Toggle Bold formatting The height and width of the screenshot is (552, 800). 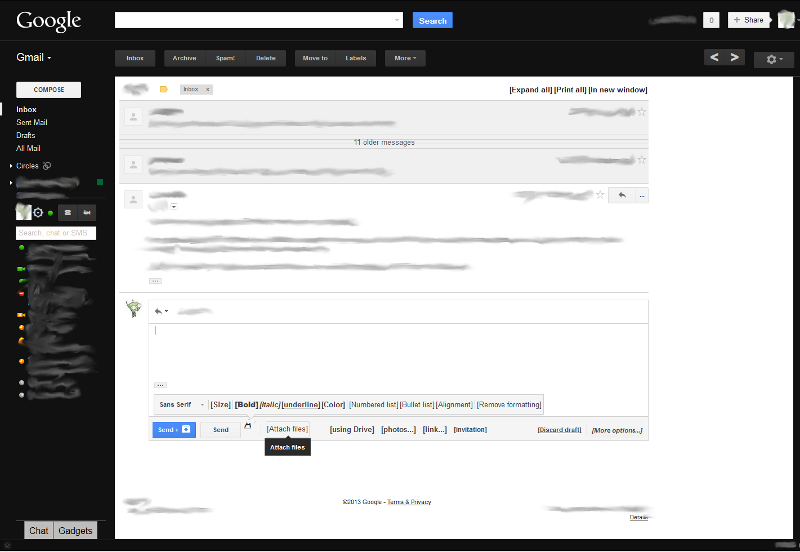pos(246,405)
